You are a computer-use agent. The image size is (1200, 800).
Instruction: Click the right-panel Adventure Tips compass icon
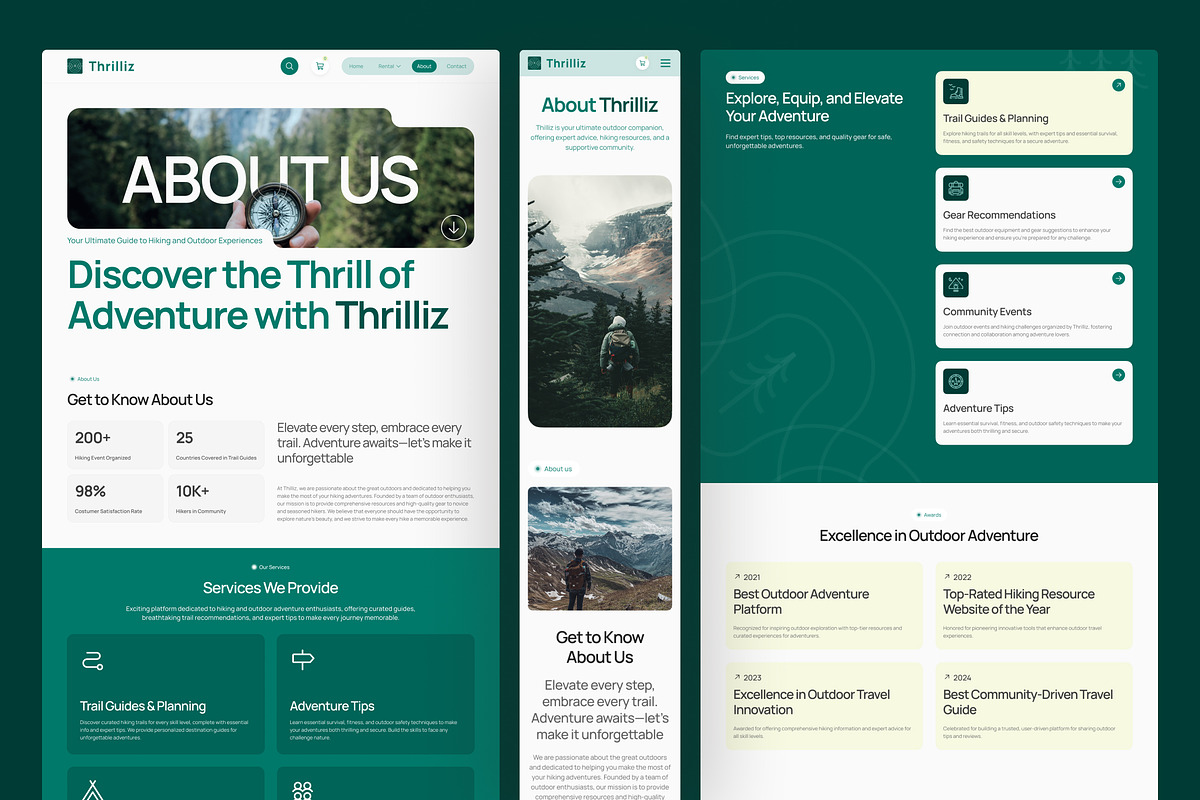coord(956,381)
